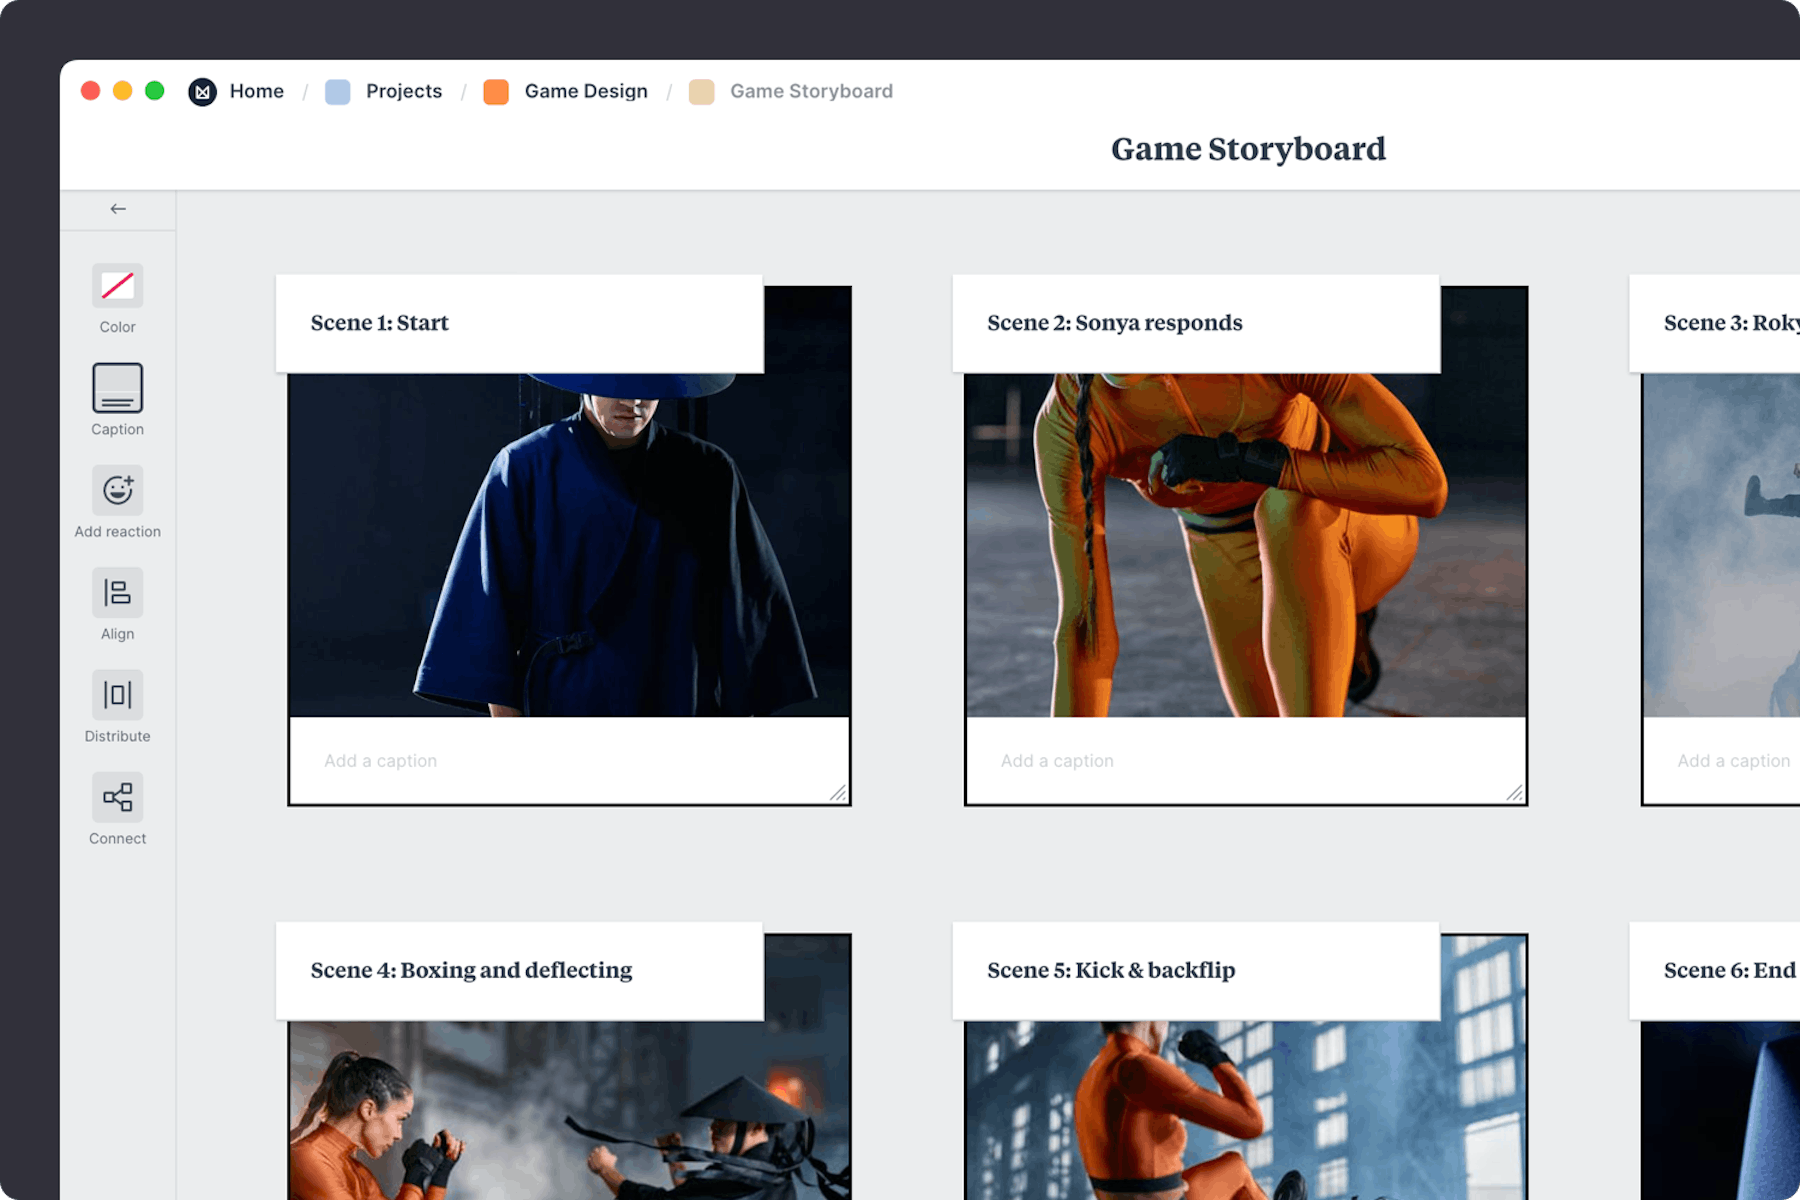1800x1200 pixels.
Task: Click the Game Storyboard tan board icon
Action: click(702, 92)
